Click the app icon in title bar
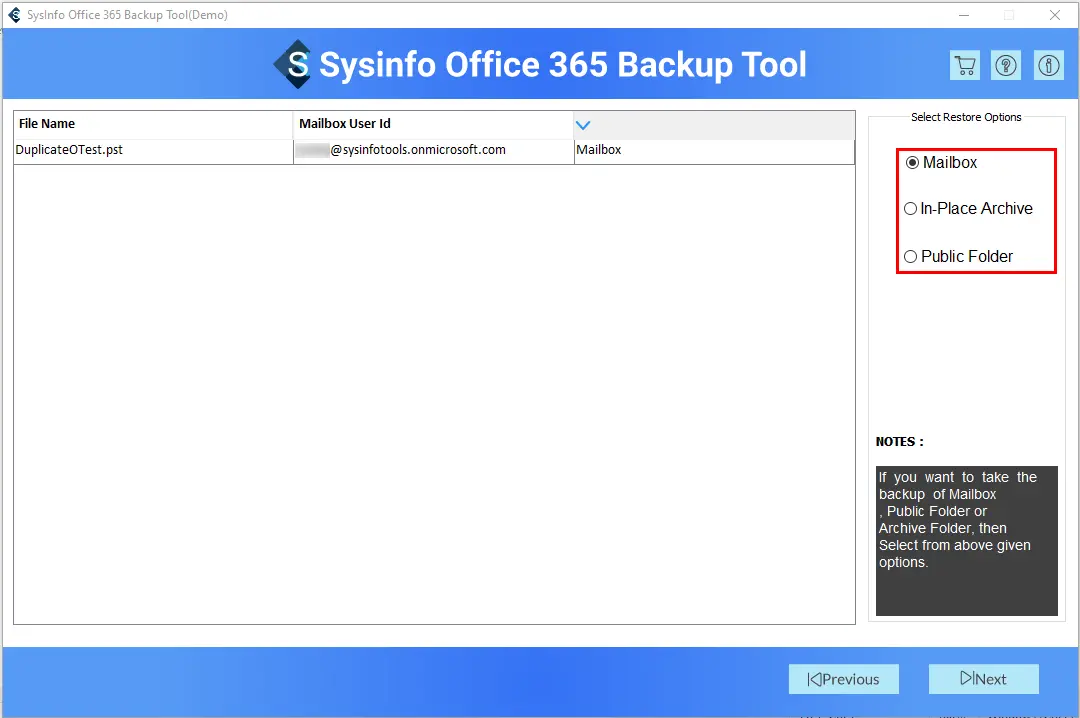Screen dimensions: 1080x718 click(14, 14)
